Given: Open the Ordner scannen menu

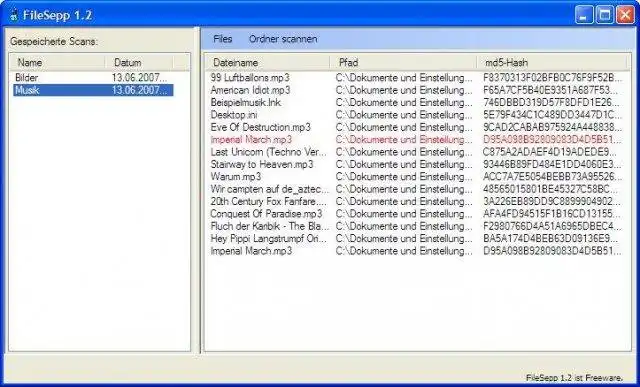Looking at the screenshot, I should pos(283,39).
